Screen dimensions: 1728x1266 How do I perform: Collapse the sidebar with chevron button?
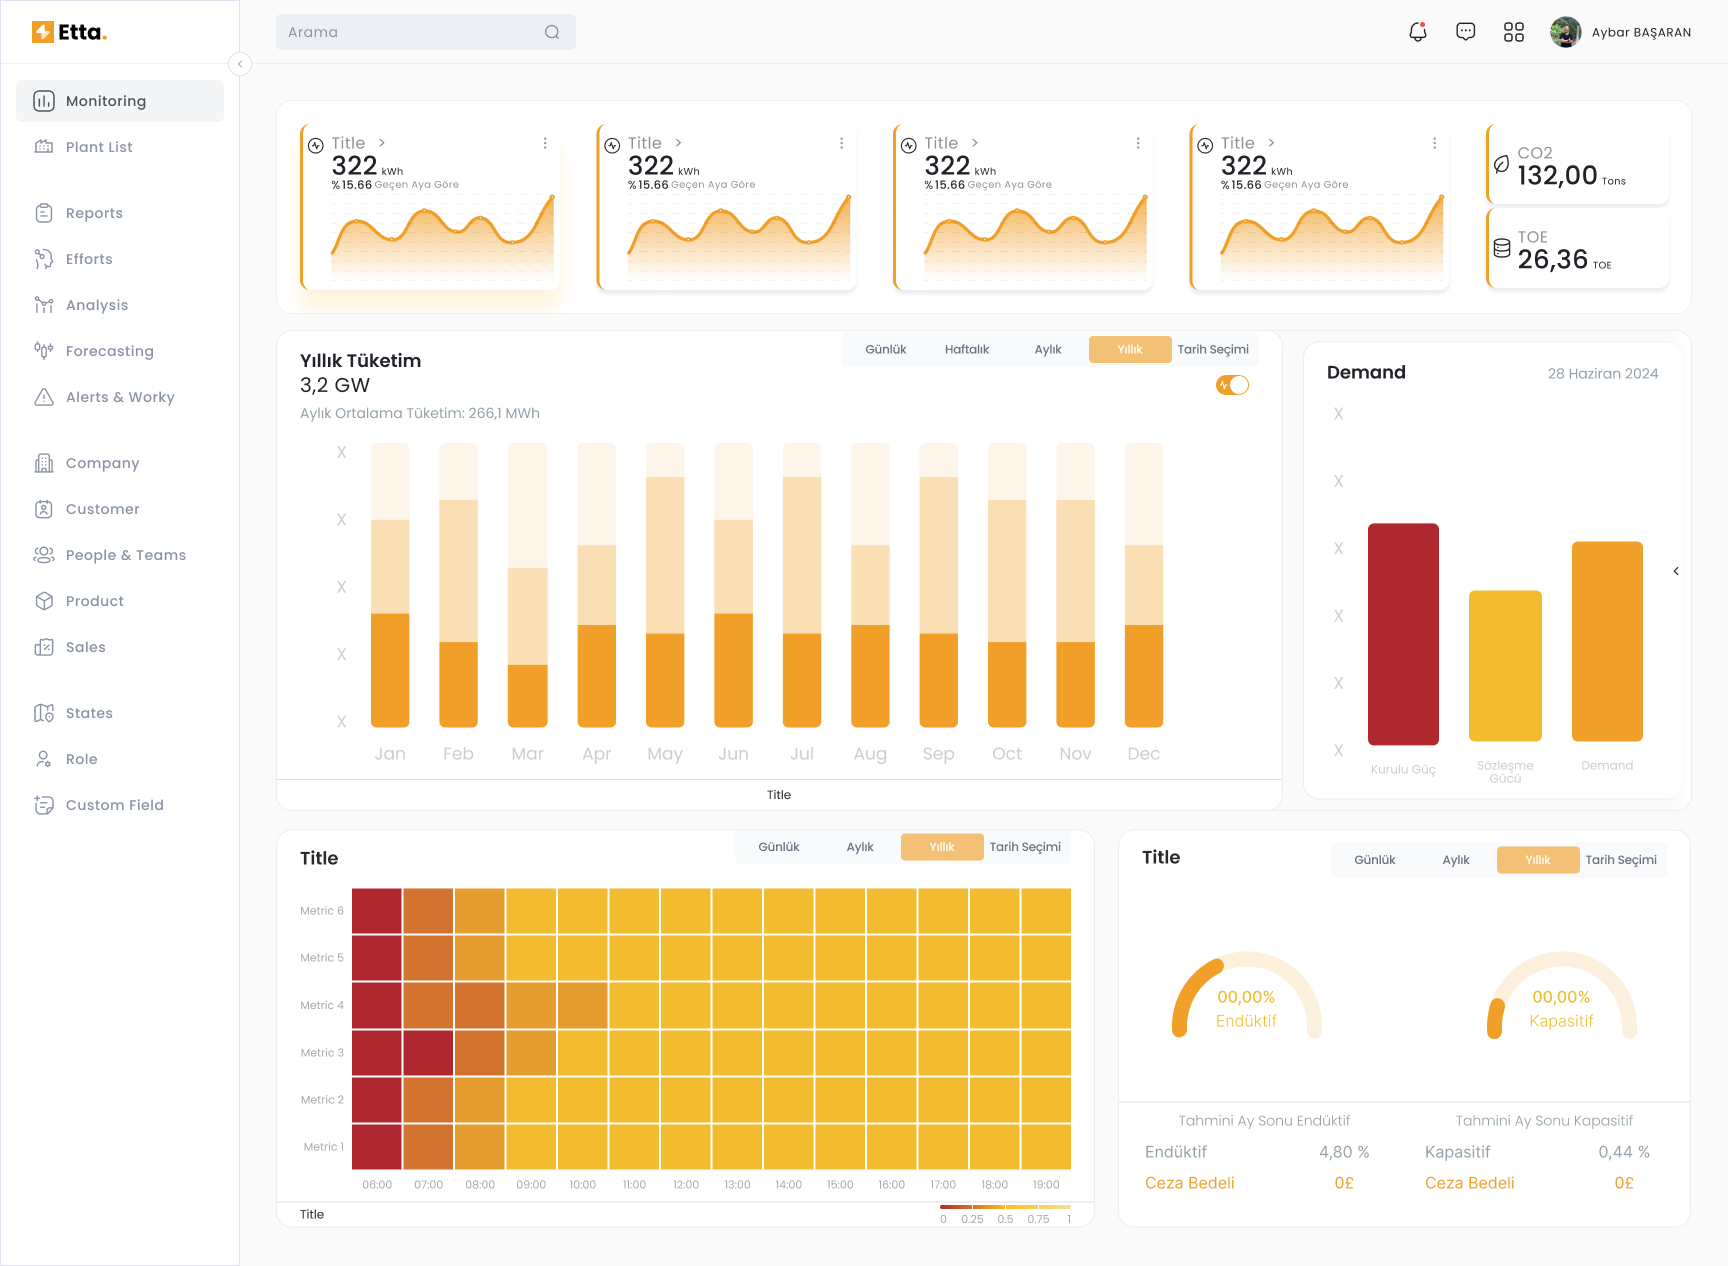click(x=240, y=64)
